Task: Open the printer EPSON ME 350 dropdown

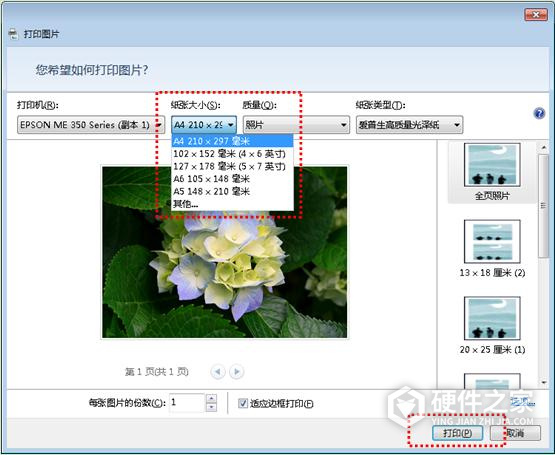Action: pyautogui.click(x=91, y=125)
